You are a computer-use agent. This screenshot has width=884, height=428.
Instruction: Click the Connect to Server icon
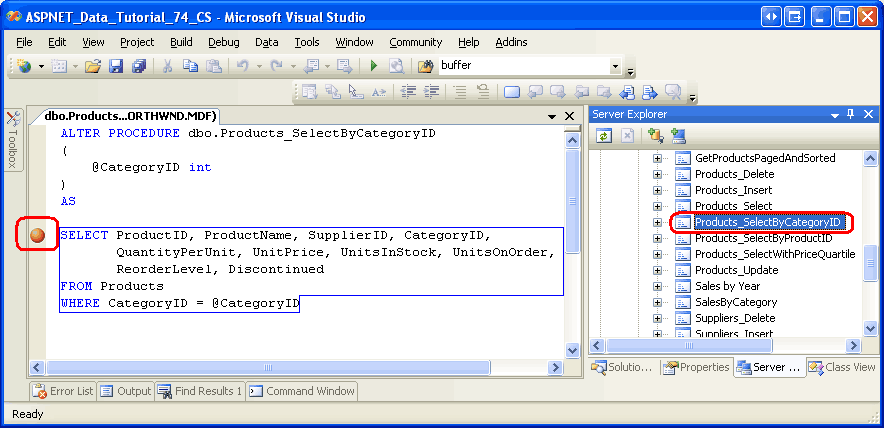pyautogui.click(x=678, y=136)
